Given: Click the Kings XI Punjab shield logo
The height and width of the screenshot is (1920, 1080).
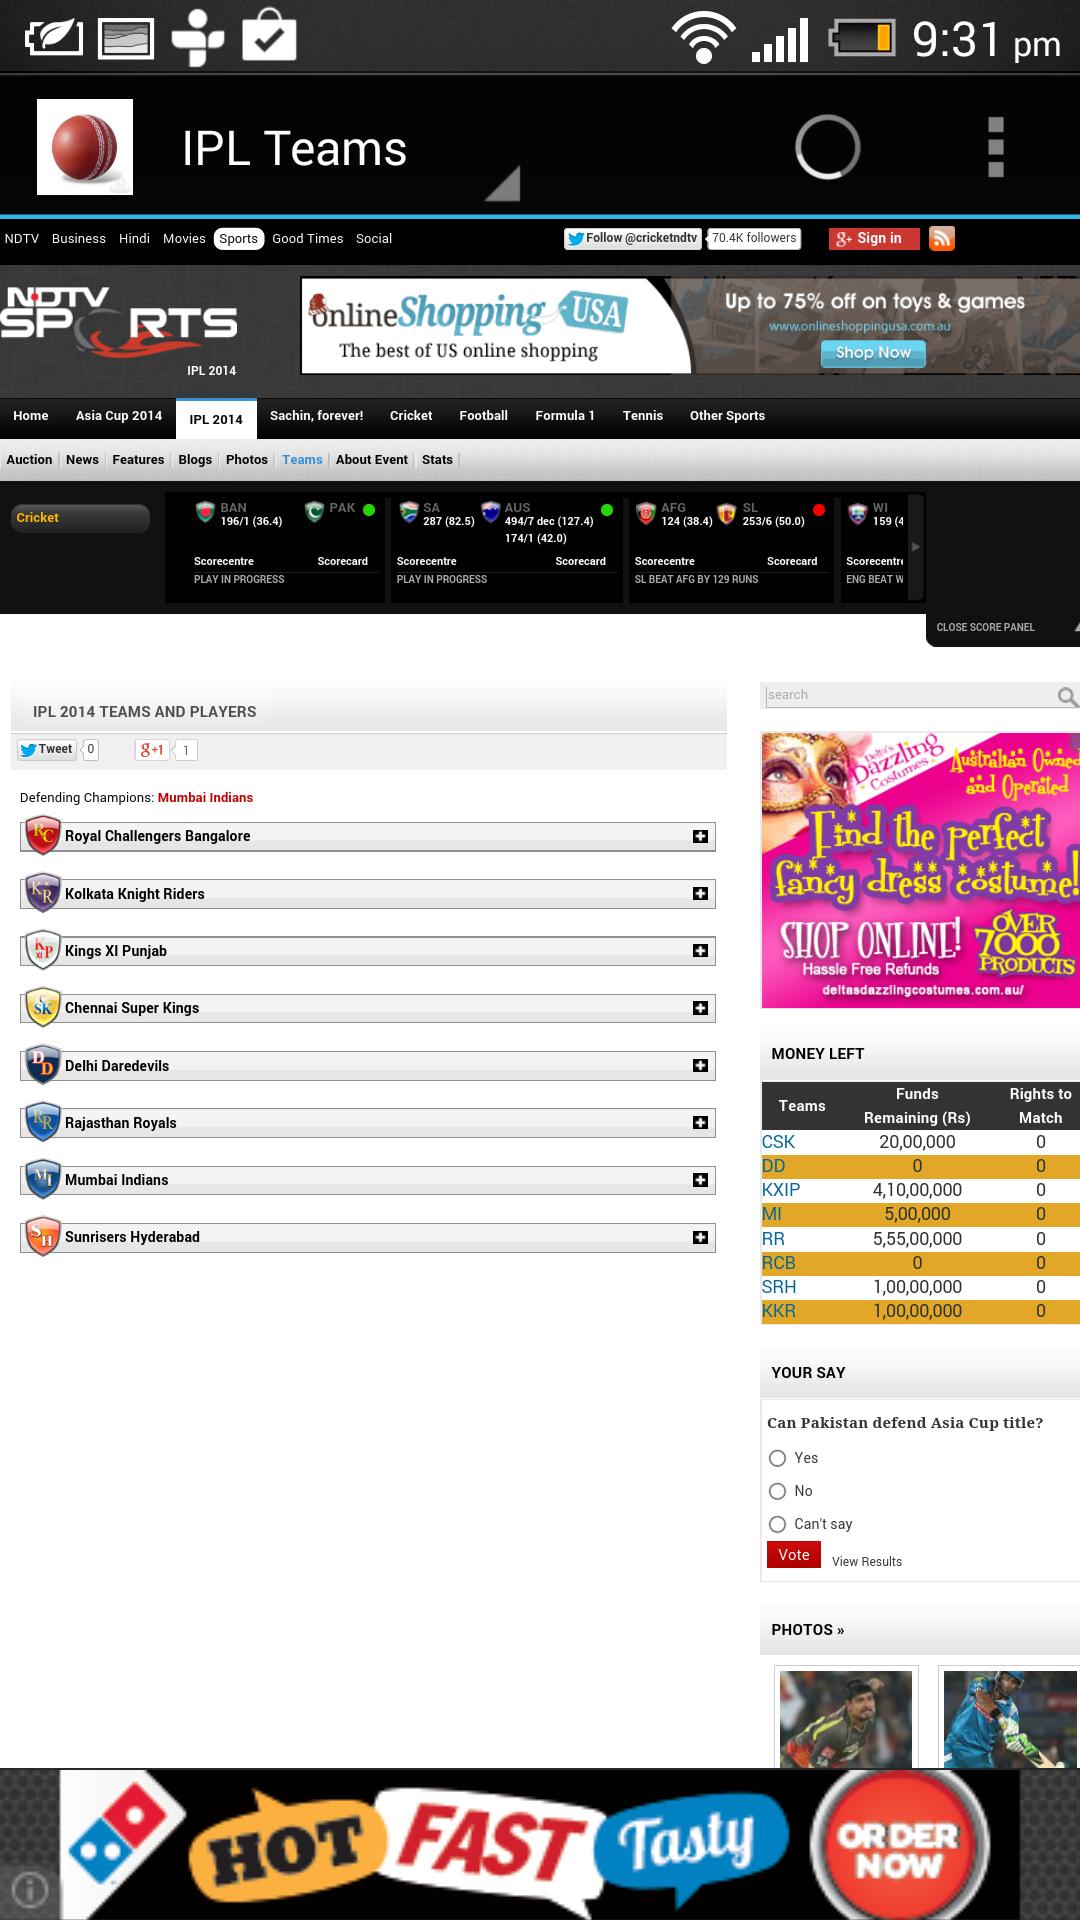Looking at the screenshot, I should pos(42,949).
